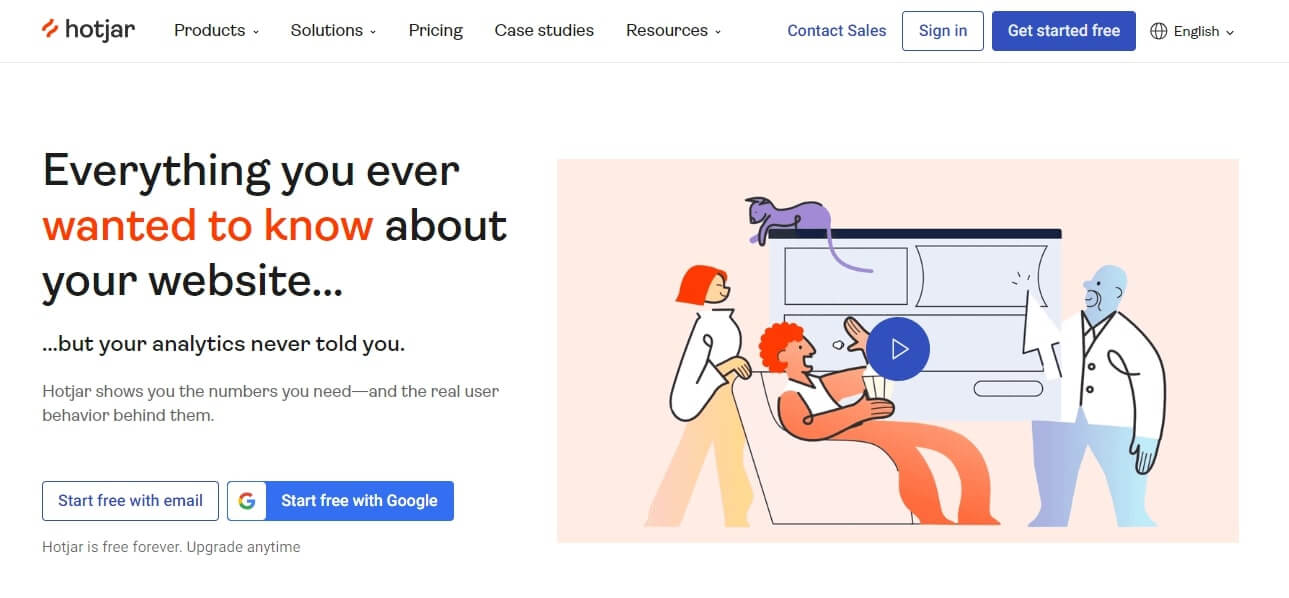The width and height of the screenshot is (1289, 598).
Task: Click the orange 'wanted to know' headline text
Action: tap(208, 226)
